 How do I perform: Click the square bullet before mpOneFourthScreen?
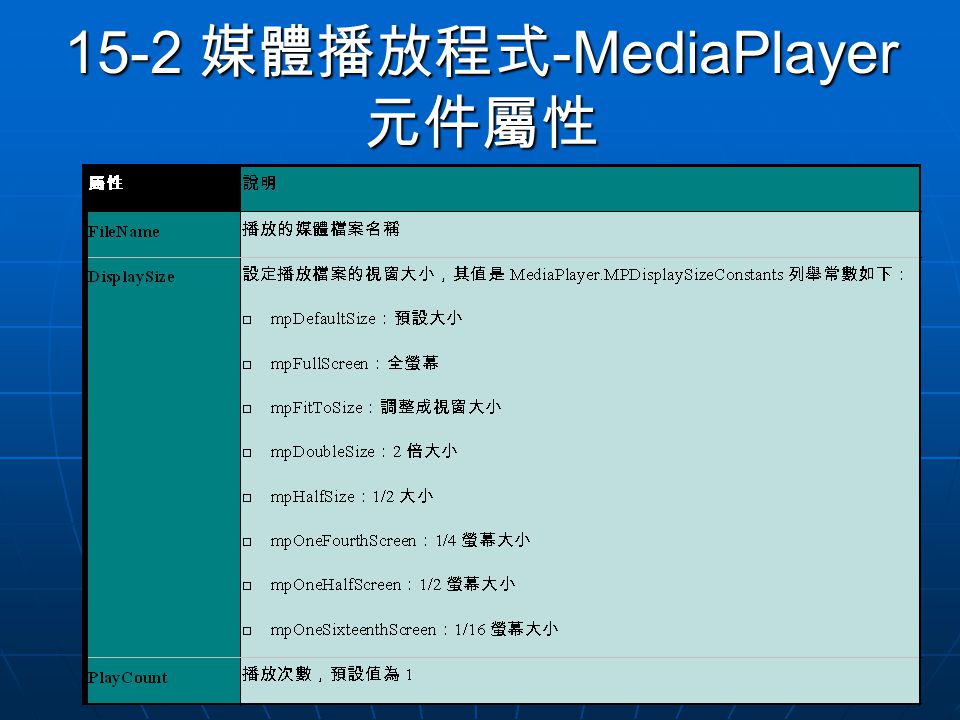click(247, 542)
